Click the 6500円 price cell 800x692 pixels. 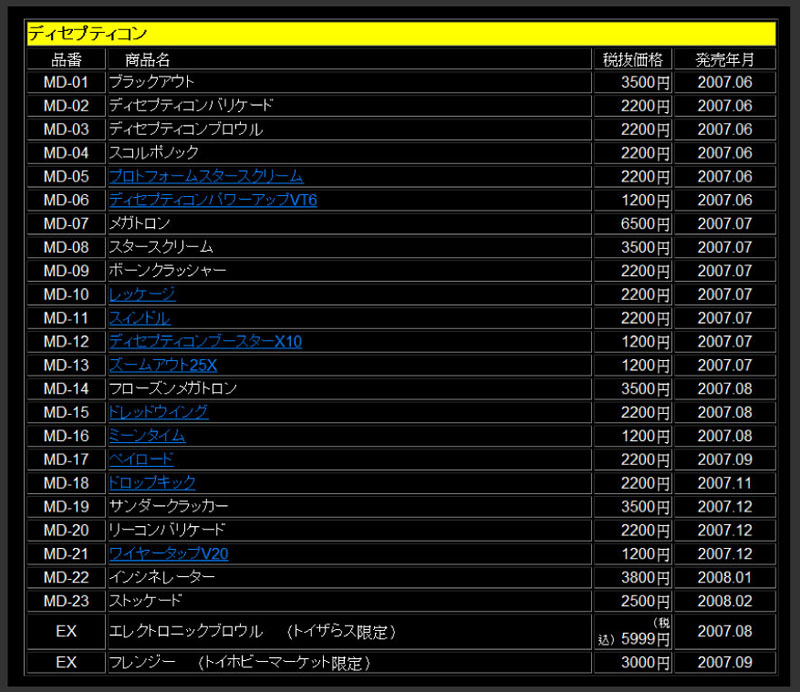pyautogui.click(x=633, y=224)
